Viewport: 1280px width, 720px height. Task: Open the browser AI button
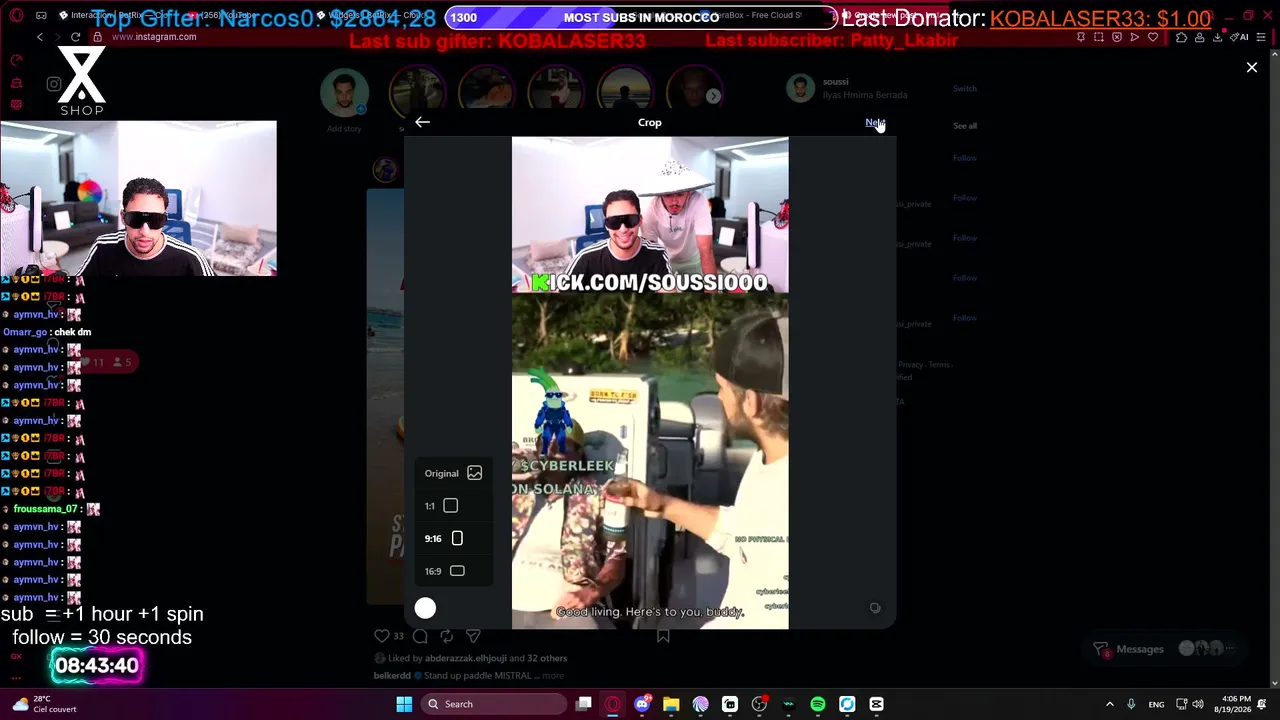click(1239, 37)
